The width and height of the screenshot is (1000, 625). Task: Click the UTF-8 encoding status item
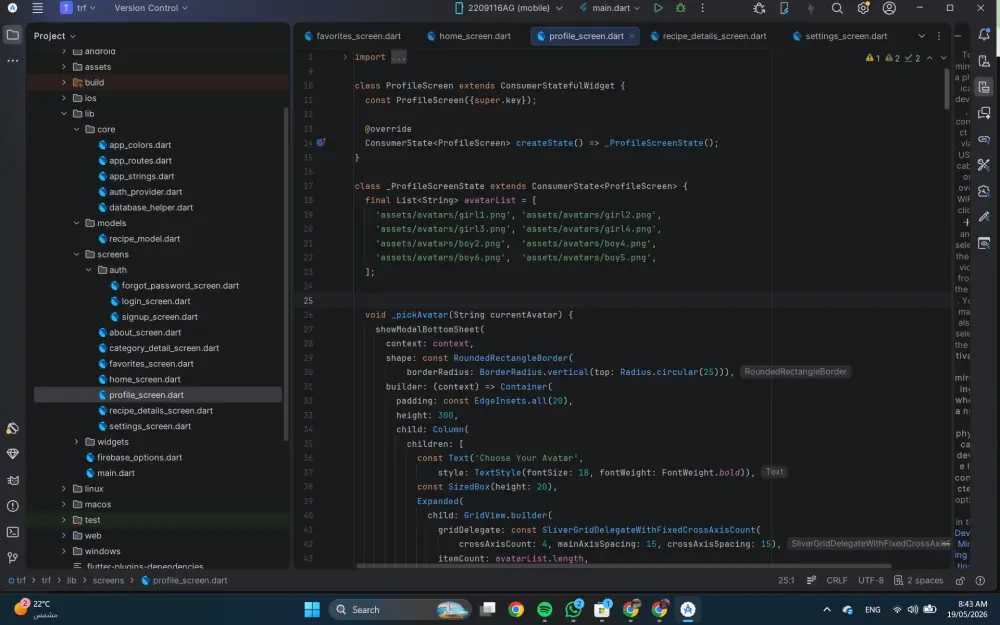871,580
